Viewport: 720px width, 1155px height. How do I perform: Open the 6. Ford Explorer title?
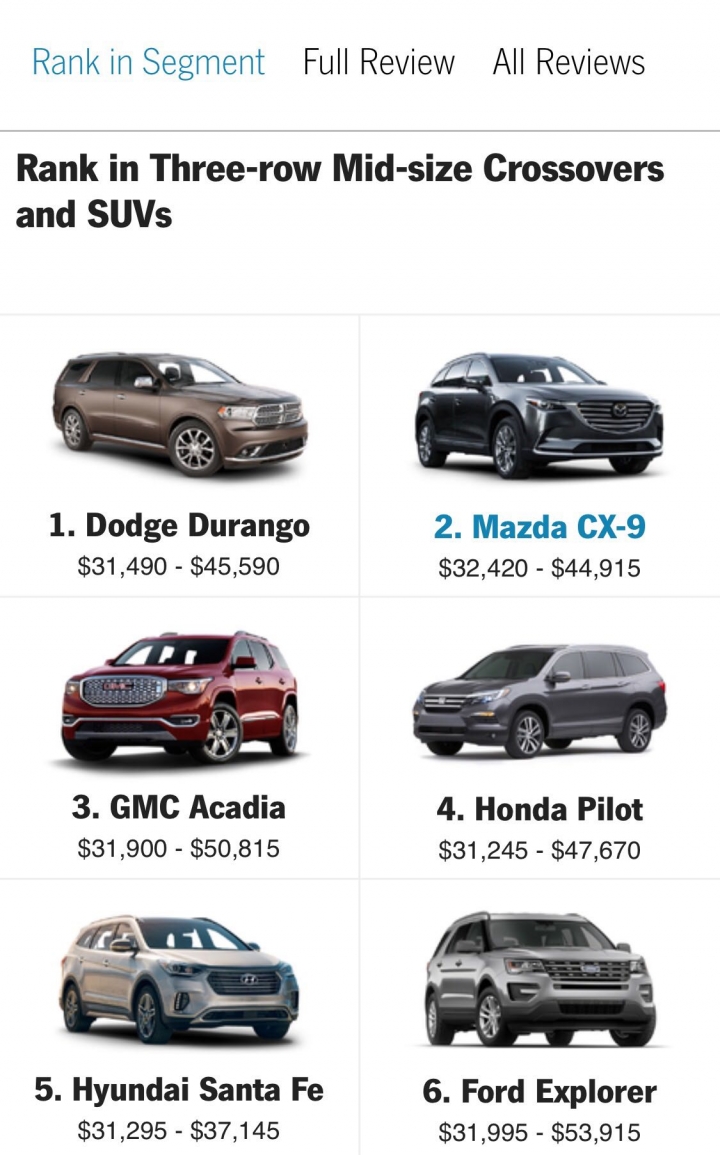539,1092
